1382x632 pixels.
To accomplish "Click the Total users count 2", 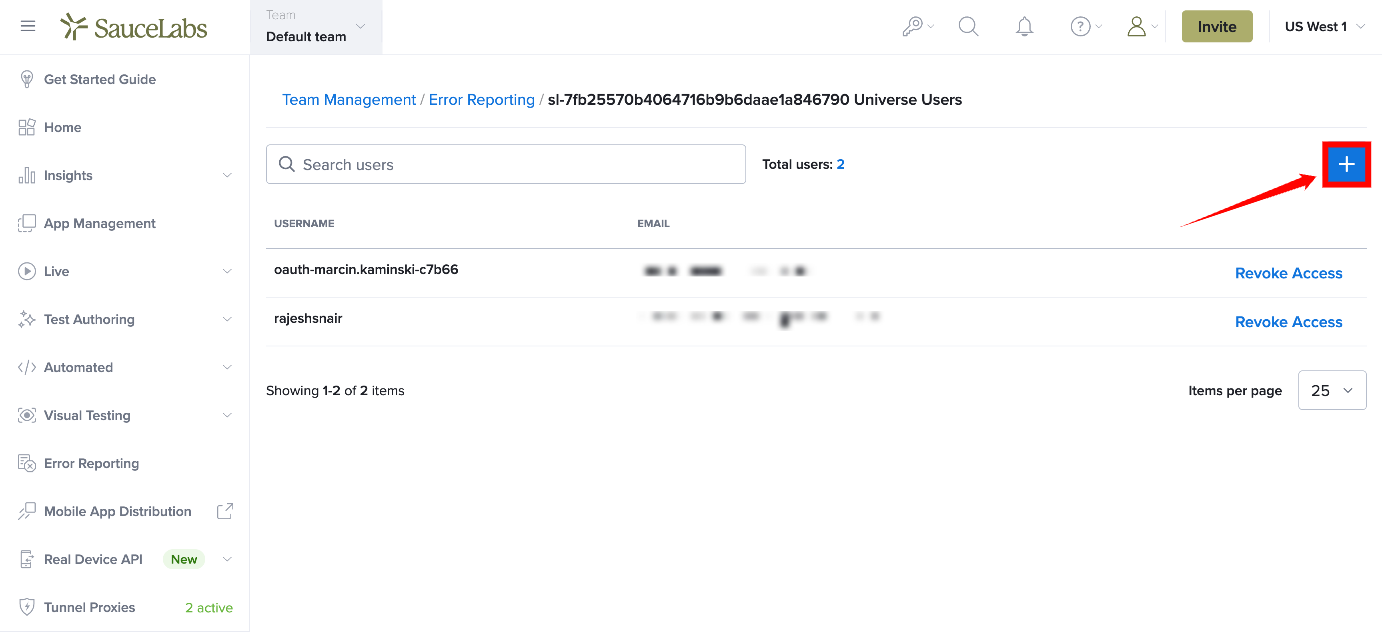I will point(841,164).
